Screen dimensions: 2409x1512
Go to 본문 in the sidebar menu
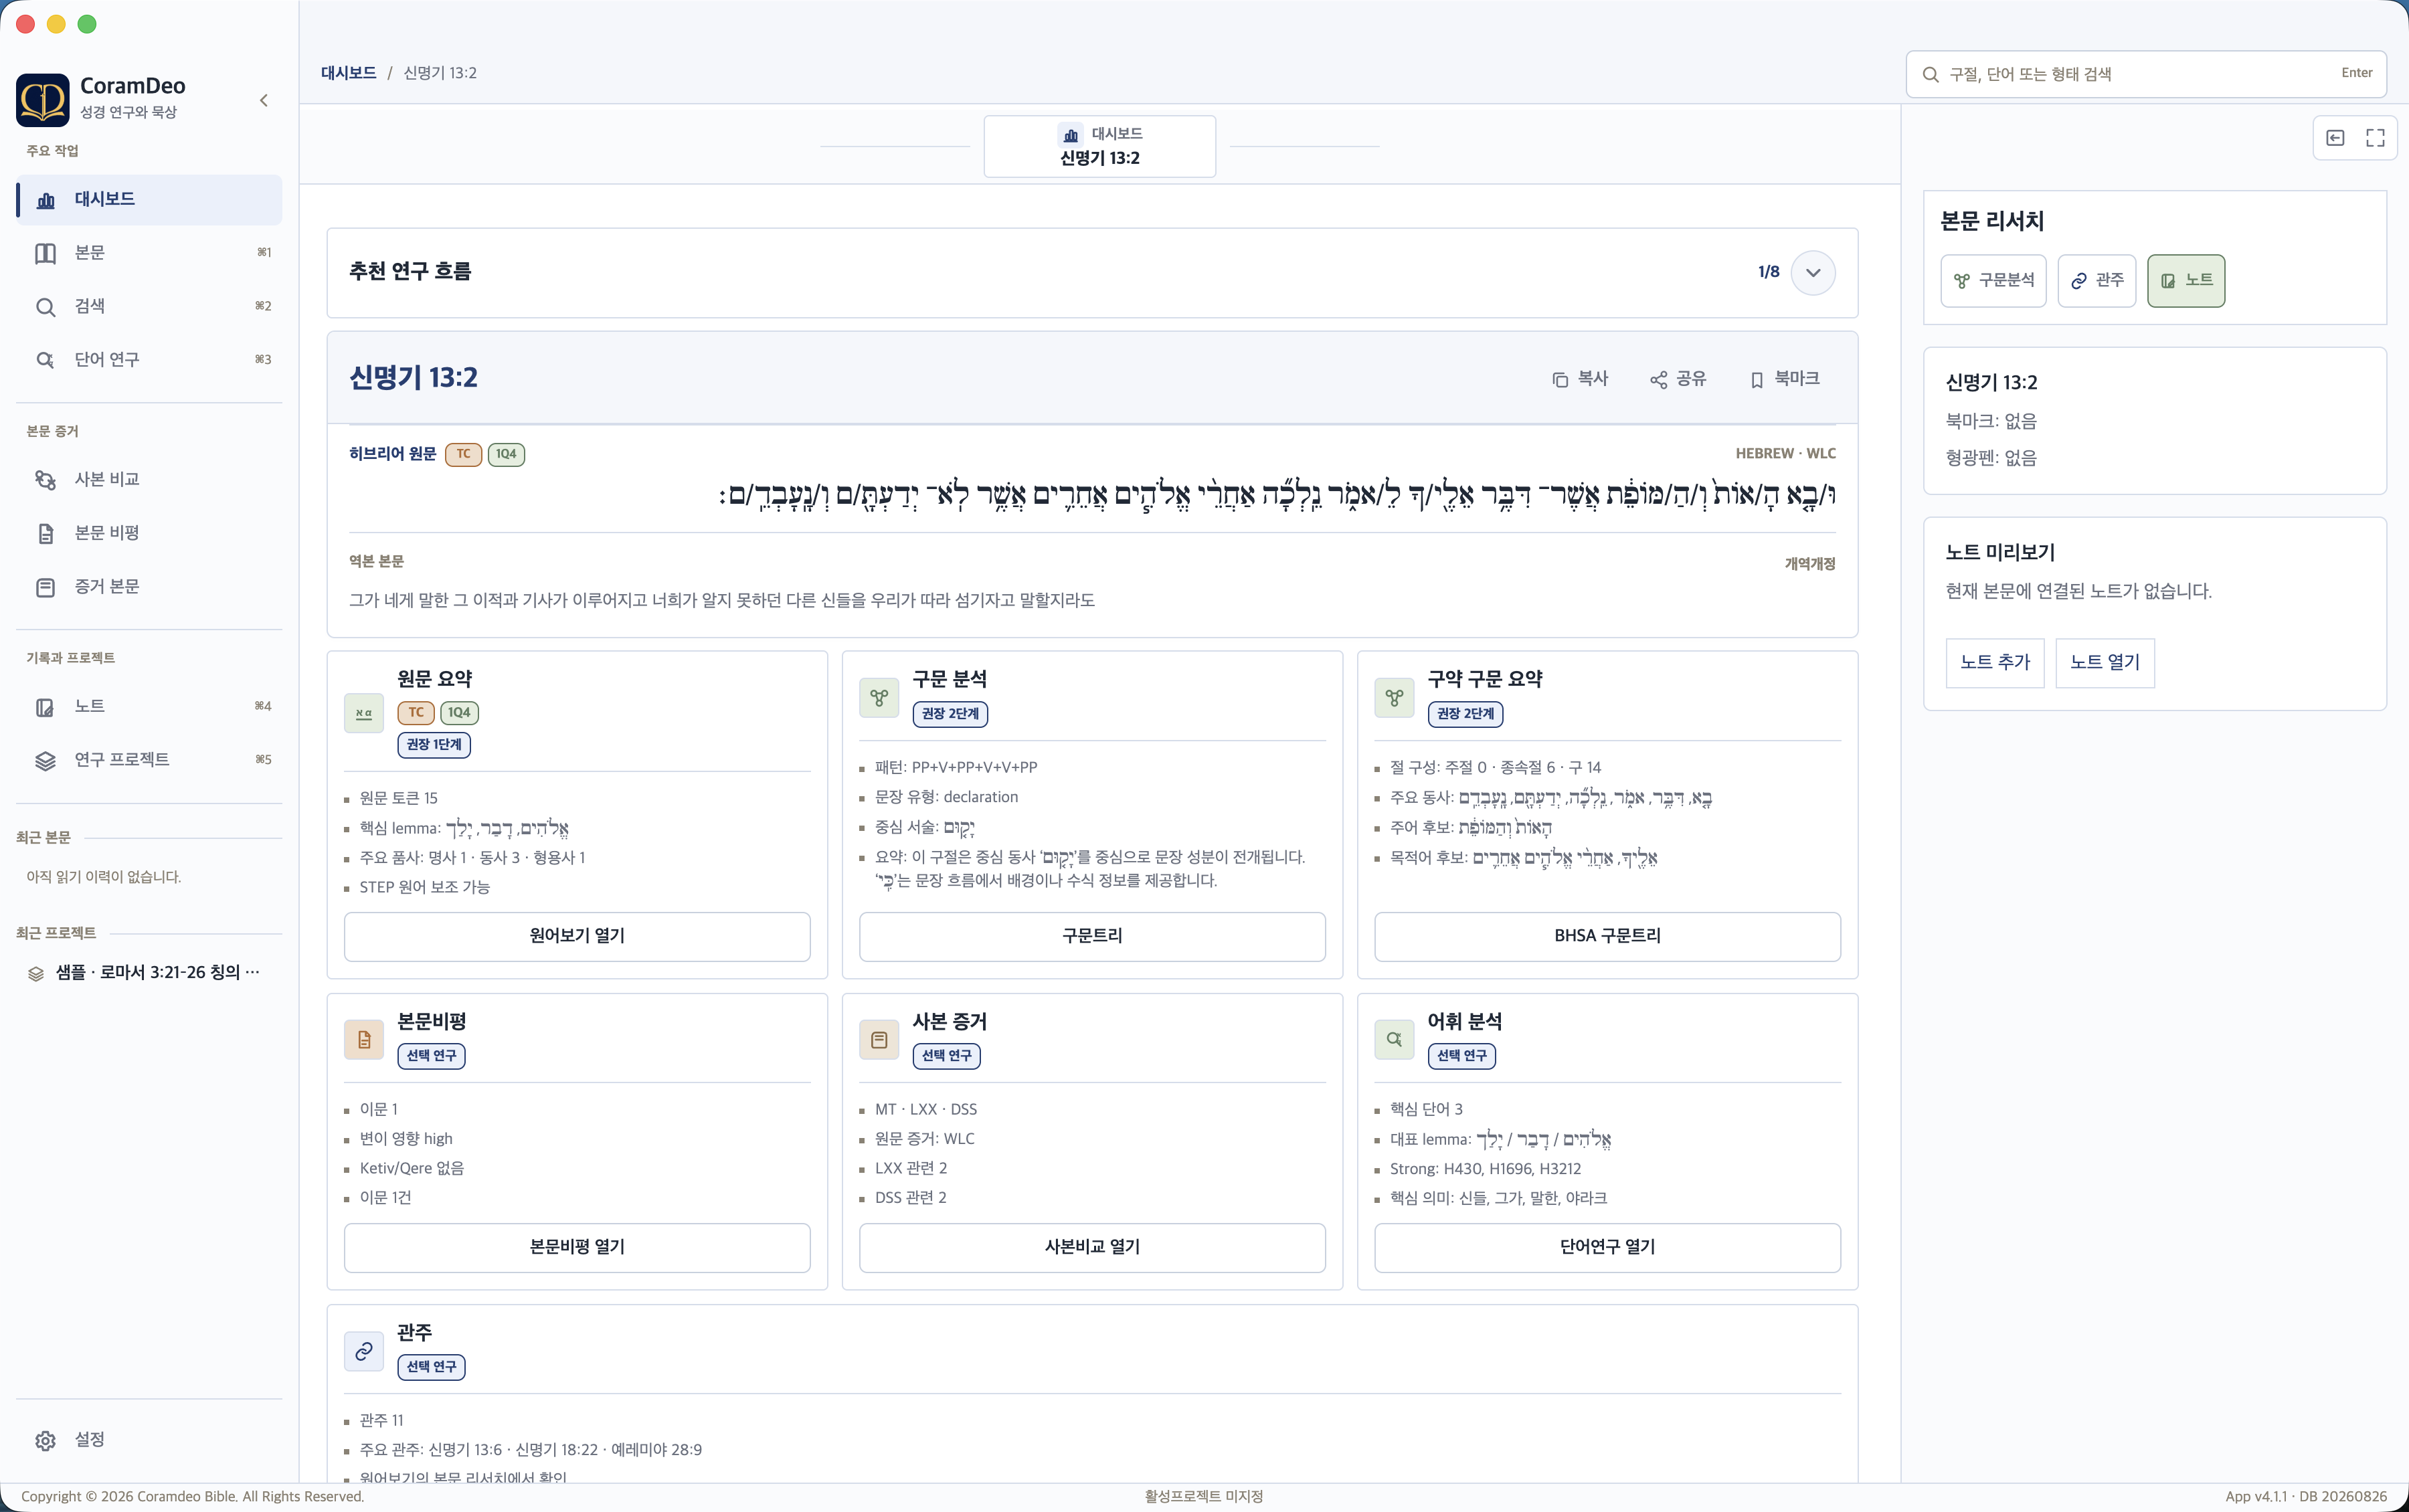coord(149,252)
